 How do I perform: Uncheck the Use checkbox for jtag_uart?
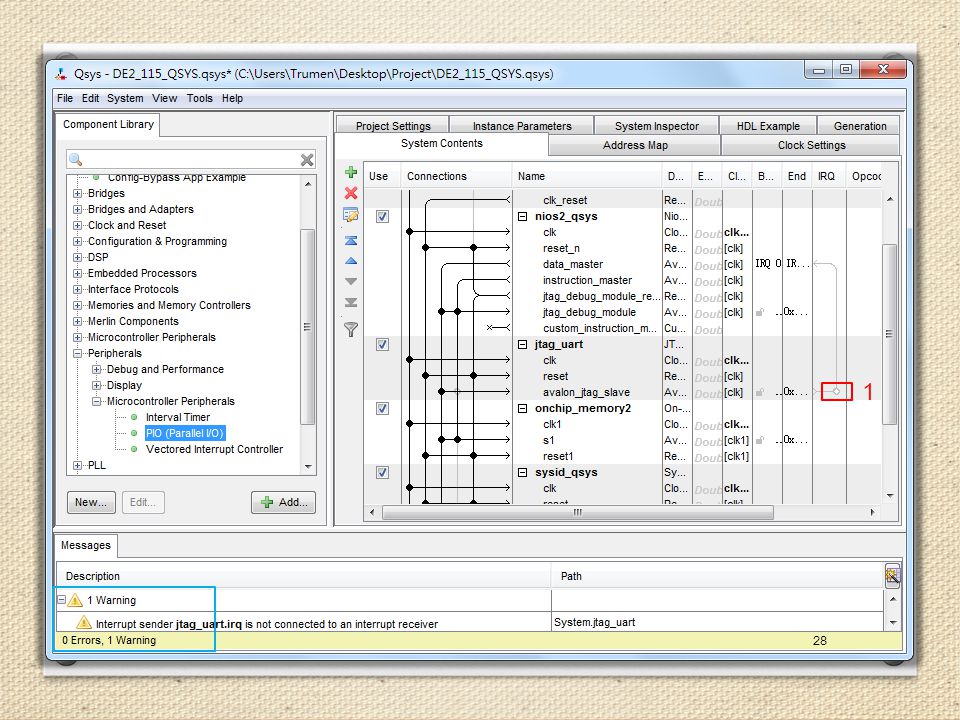coord(382,344)
